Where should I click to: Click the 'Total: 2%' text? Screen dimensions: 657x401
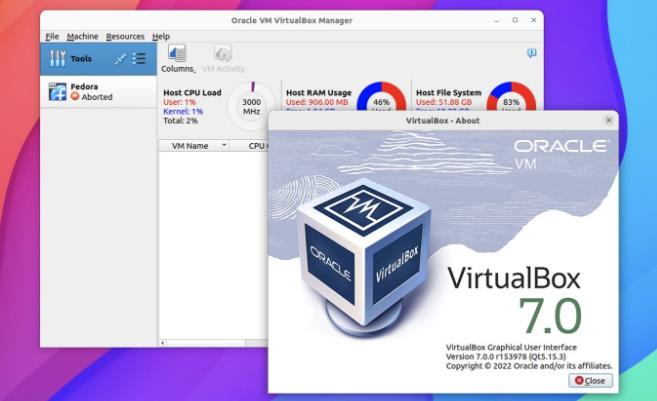(x=180, y=121)
